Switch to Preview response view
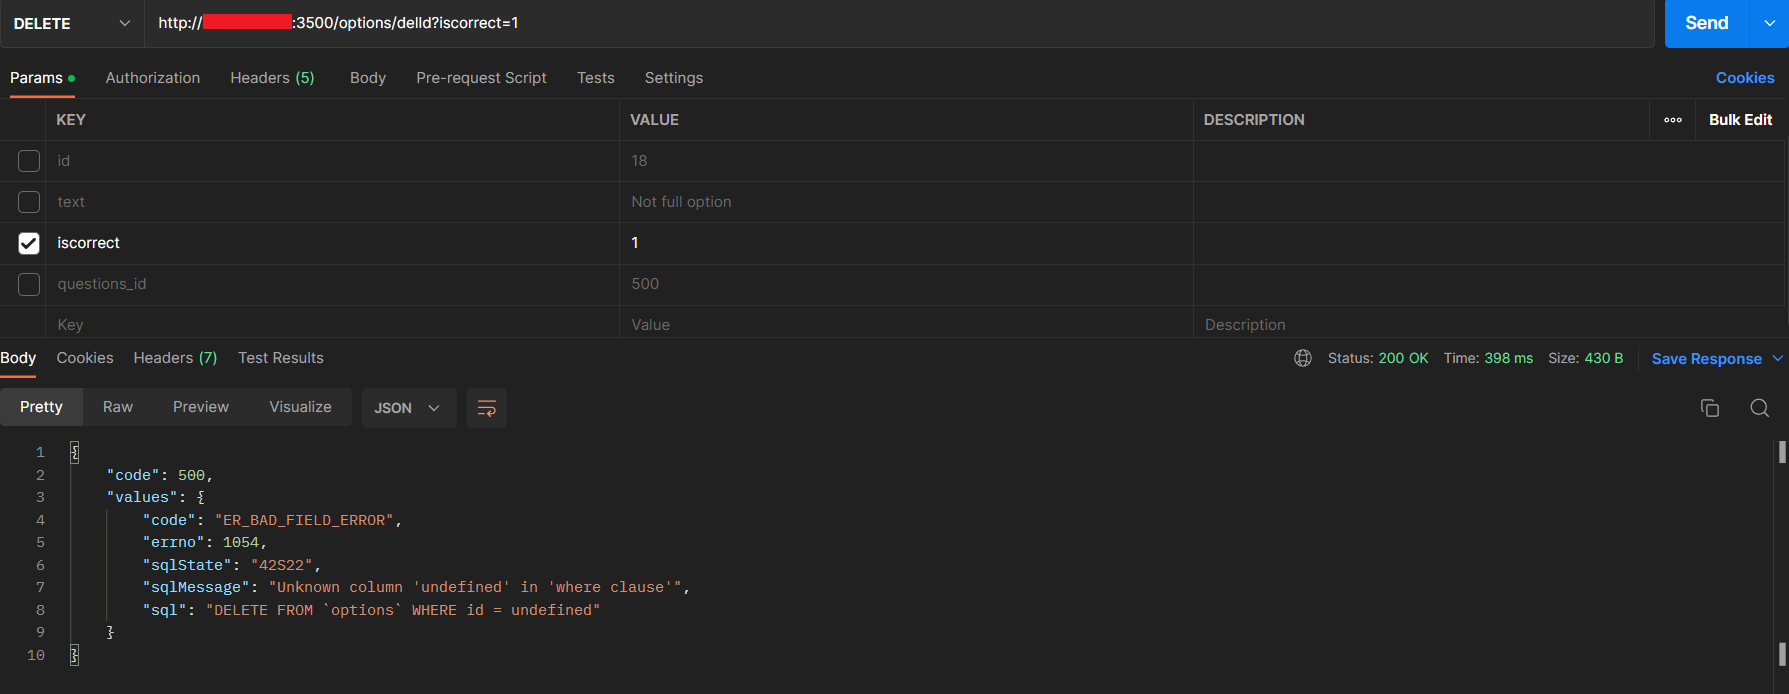Image resolution: width=1789 pixels, height=694 pixels. click(x=201, y=407)
